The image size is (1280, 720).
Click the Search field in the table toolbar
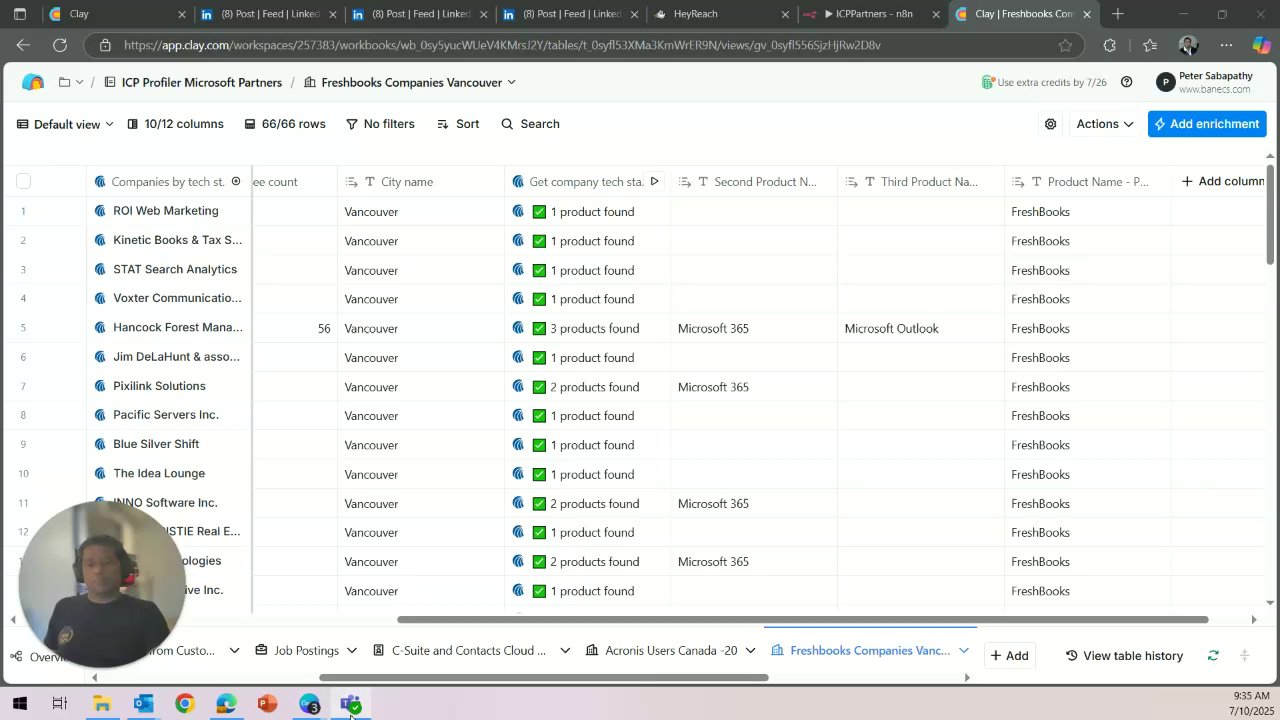(530, 124)
